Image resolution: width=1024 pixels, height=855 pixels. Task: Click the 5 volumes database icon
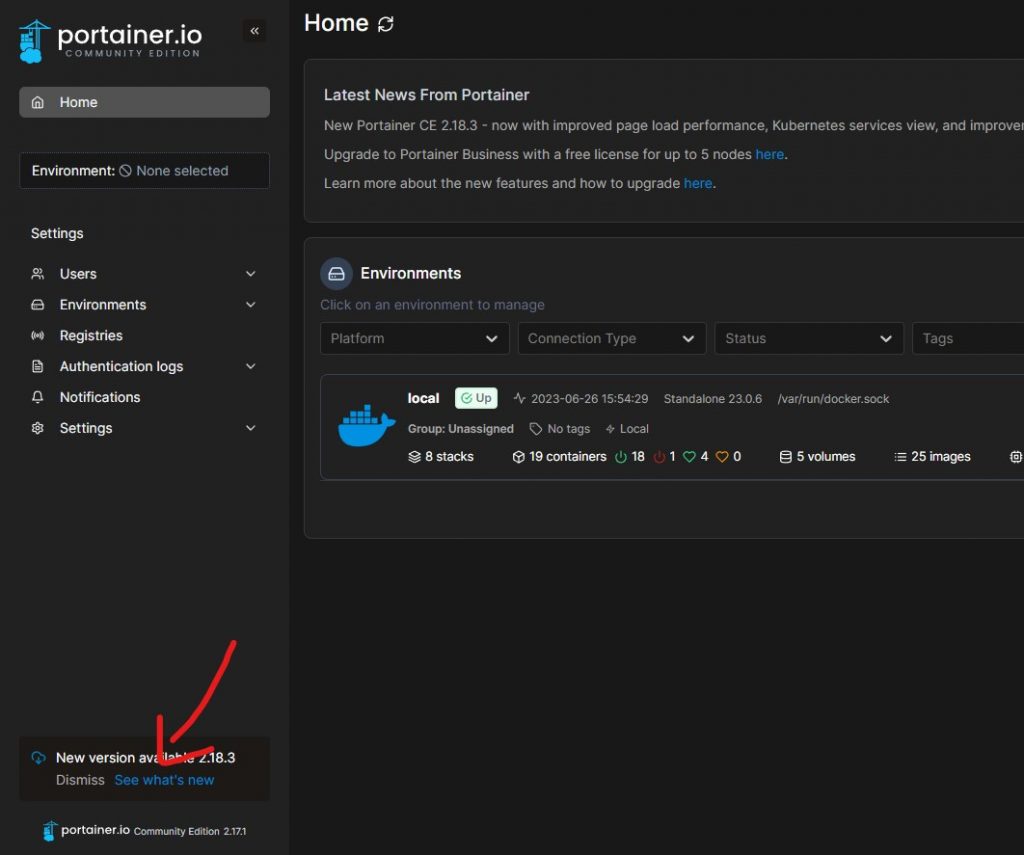[786, 457]
